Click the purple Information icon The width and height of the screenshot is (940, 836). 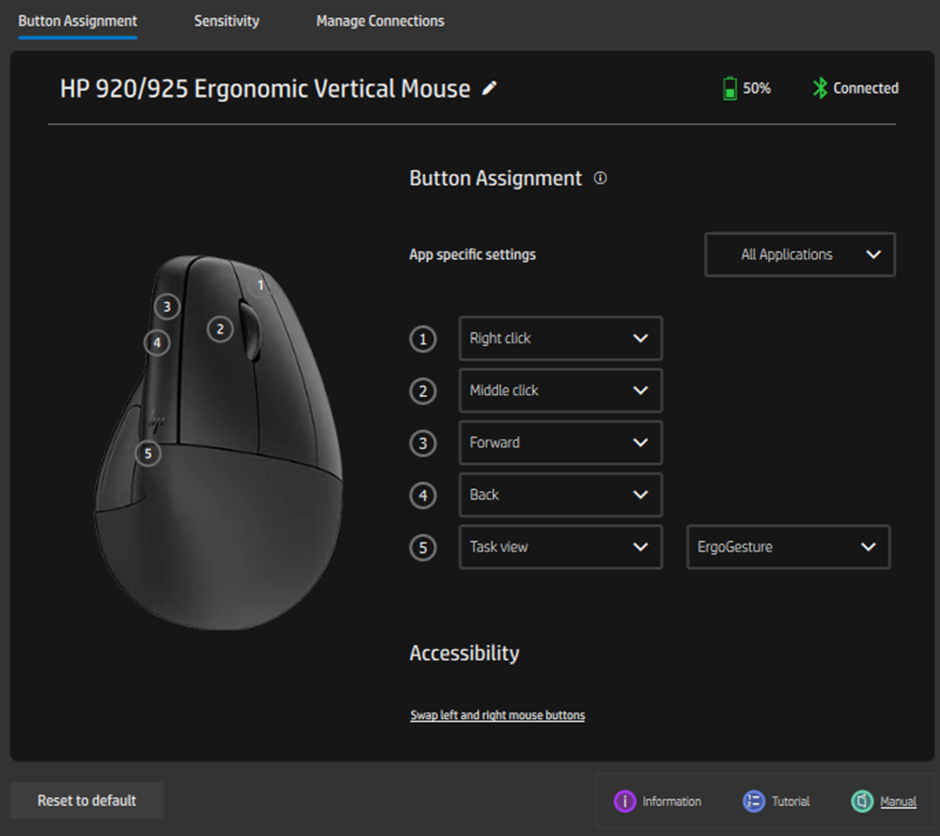[x=625, y=801]
